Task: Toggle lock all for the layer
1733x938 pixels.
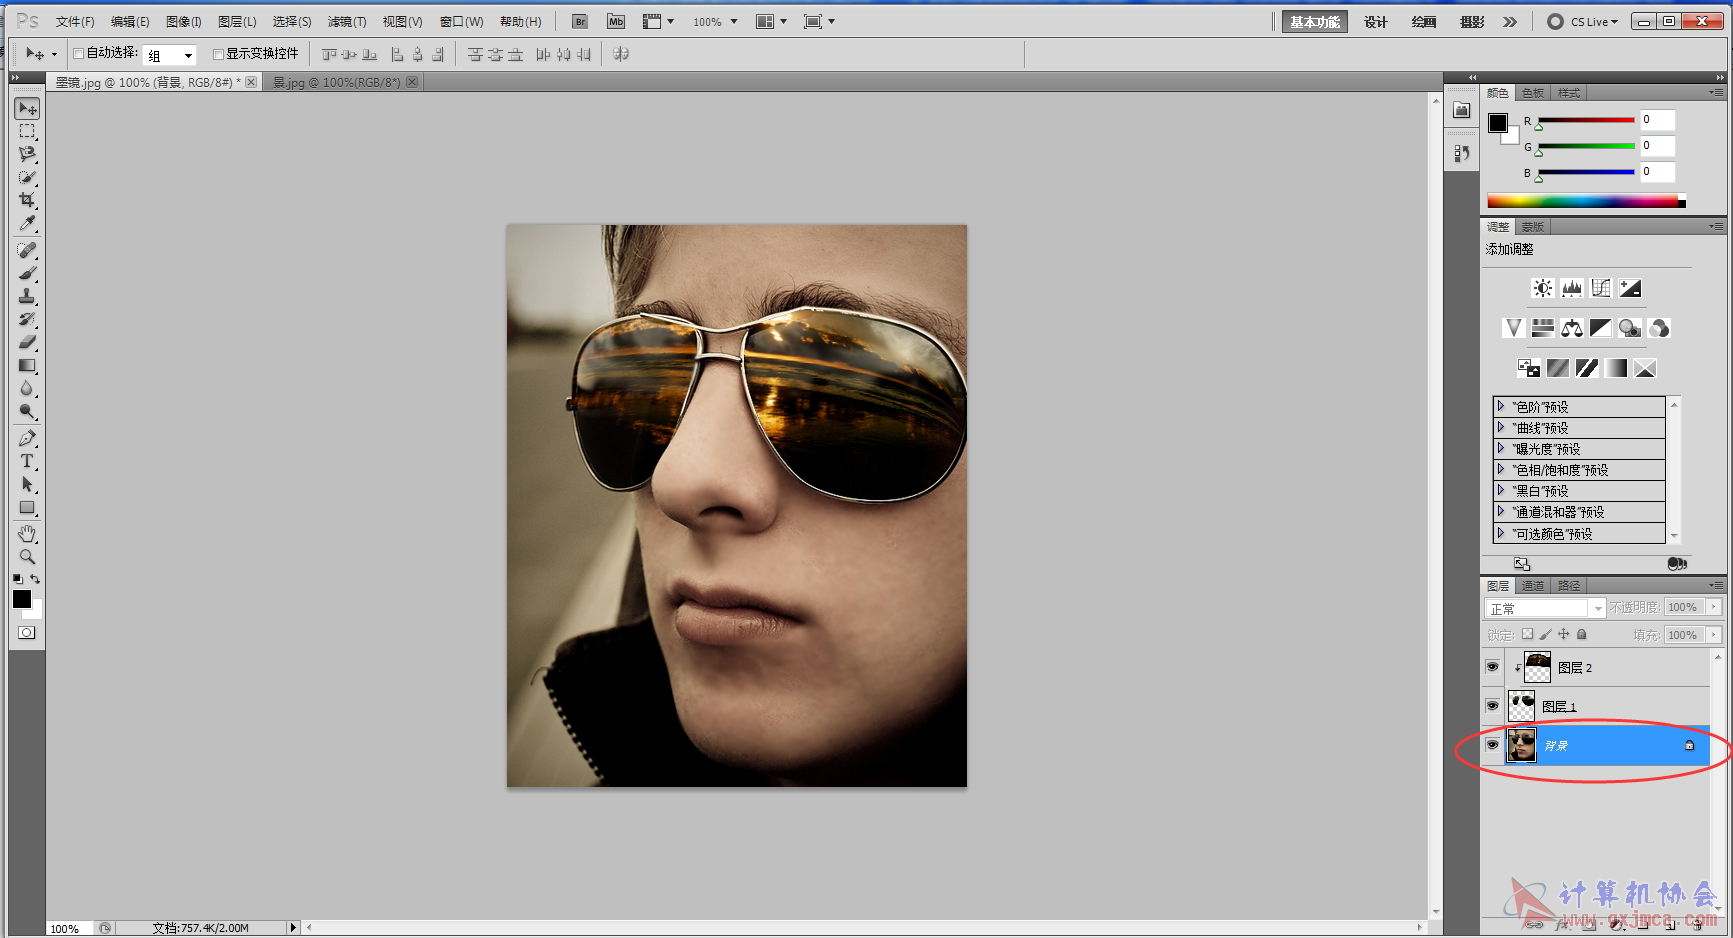Action: pyautogui.click(x=1581, y=634)
